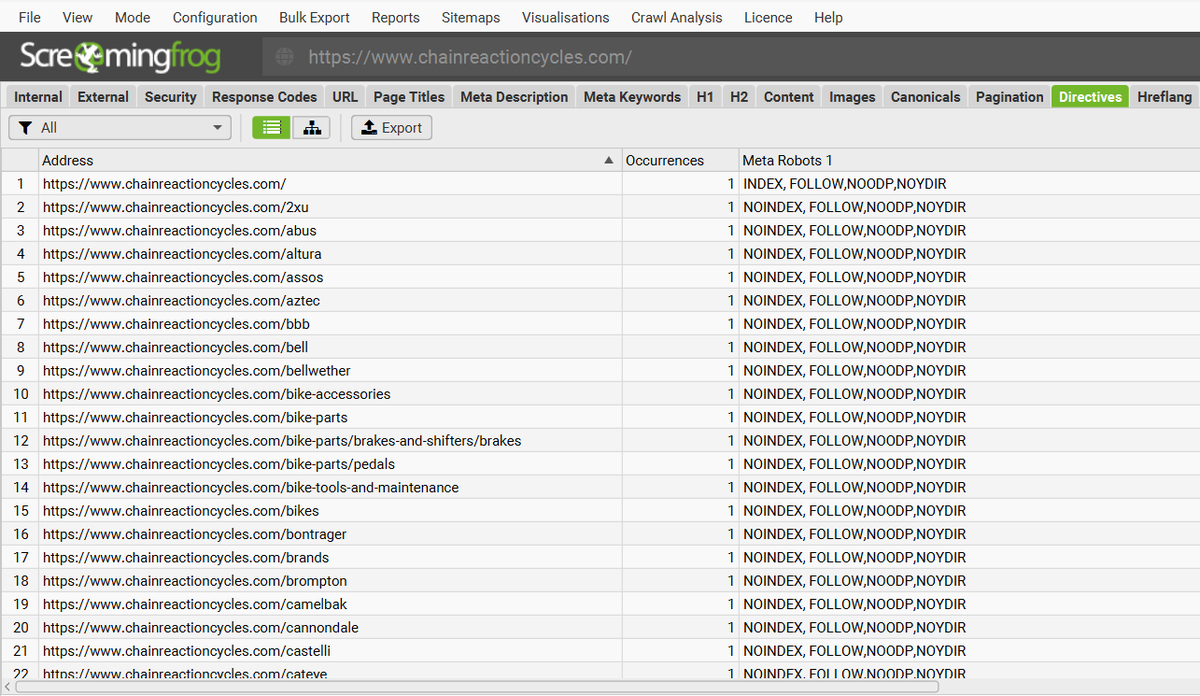Click the Screaming Frog logo
The height and width of the screenshot is (696, 1200).
[x=120, y=56]
